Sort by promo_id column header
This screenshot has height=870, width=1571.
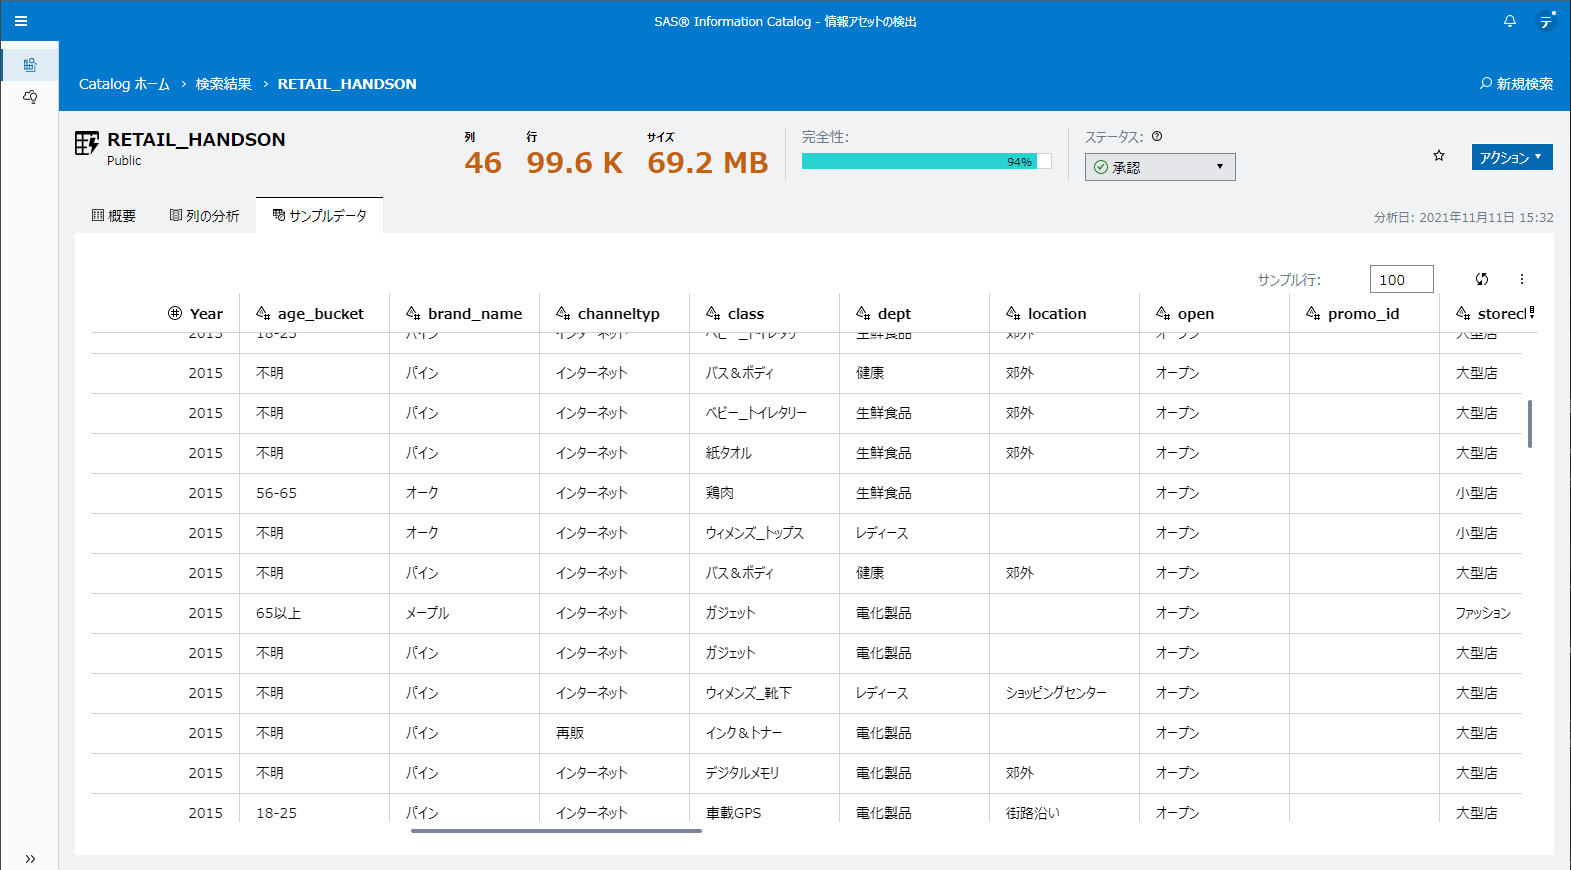[1364, 313]
